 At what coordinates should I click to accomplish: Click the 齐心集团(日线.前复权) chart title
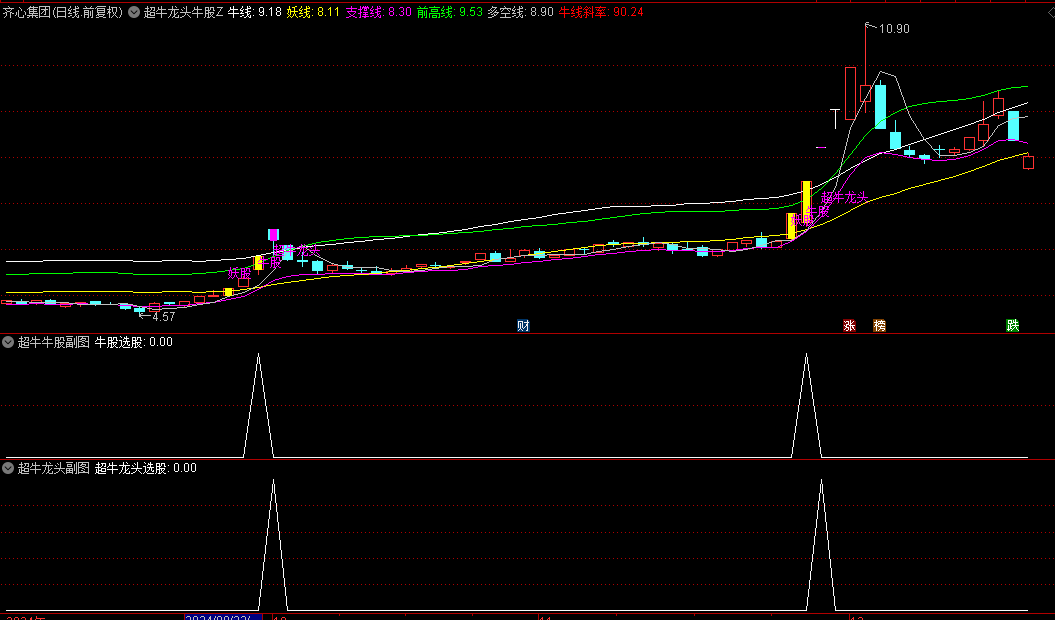(x=62, y=13)
